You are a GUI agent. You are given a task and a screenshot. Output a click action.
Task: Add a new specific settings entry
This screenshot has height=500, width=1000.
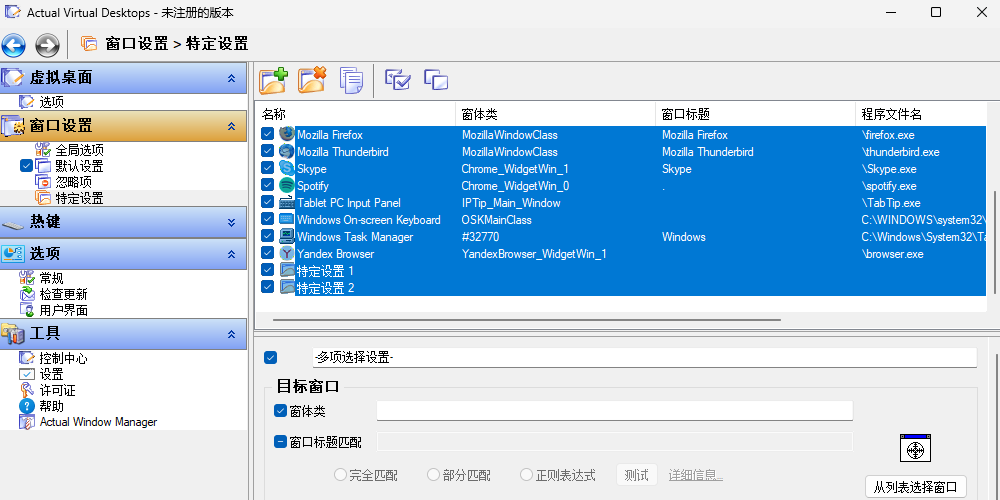(274, 80)
